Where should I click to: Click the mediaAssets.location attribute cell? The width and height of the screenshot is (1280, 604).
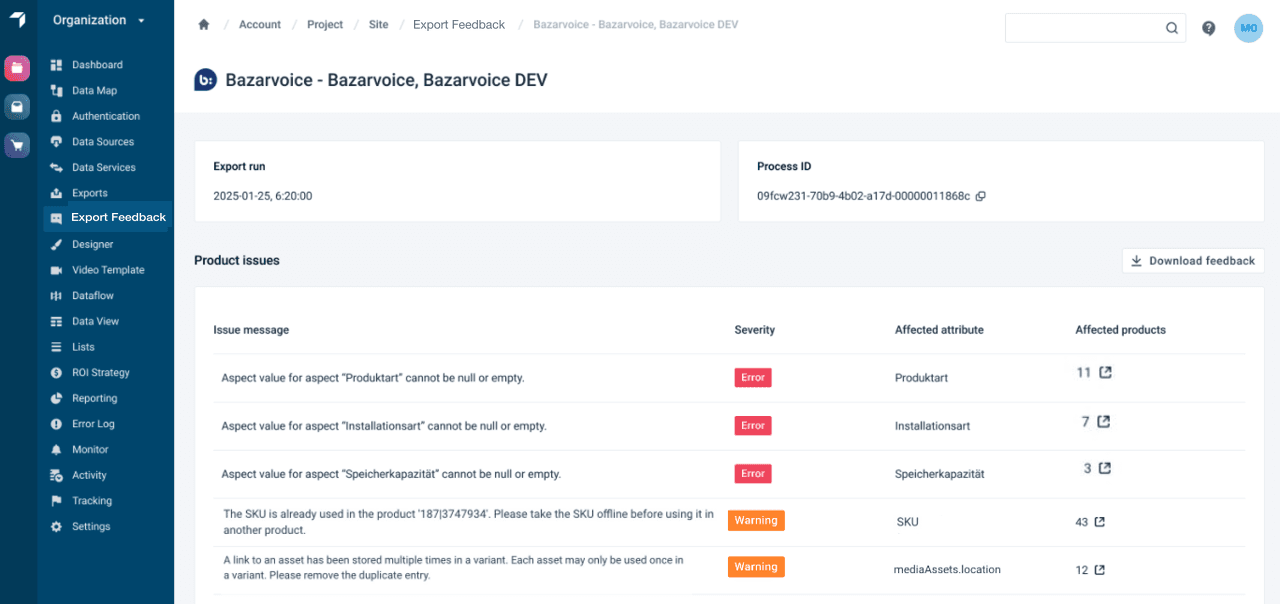tap(947, 570)
